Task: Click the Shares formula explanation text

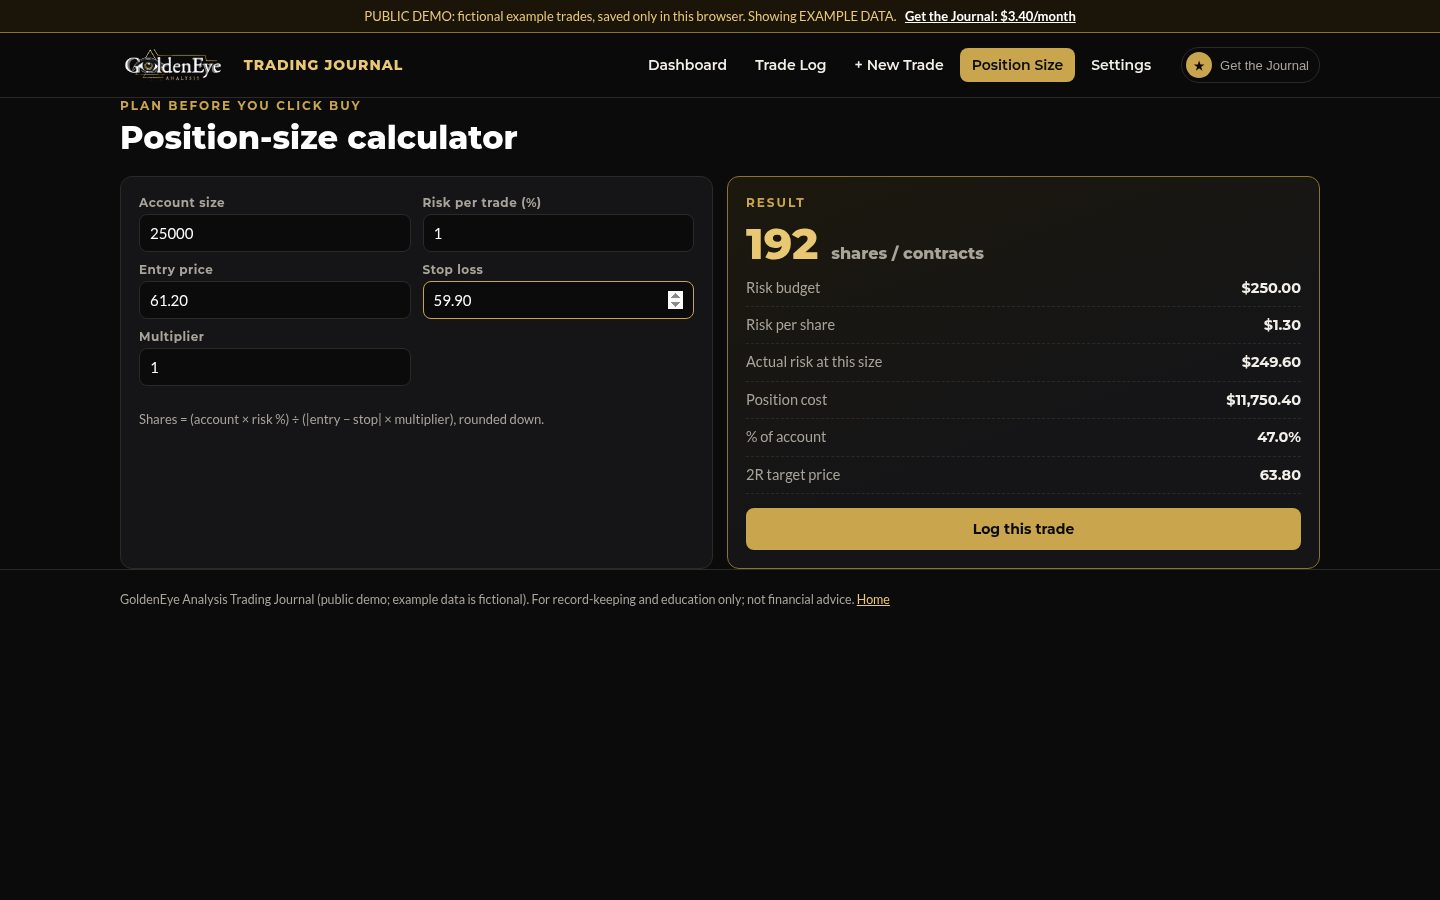Action: point(341,419)
